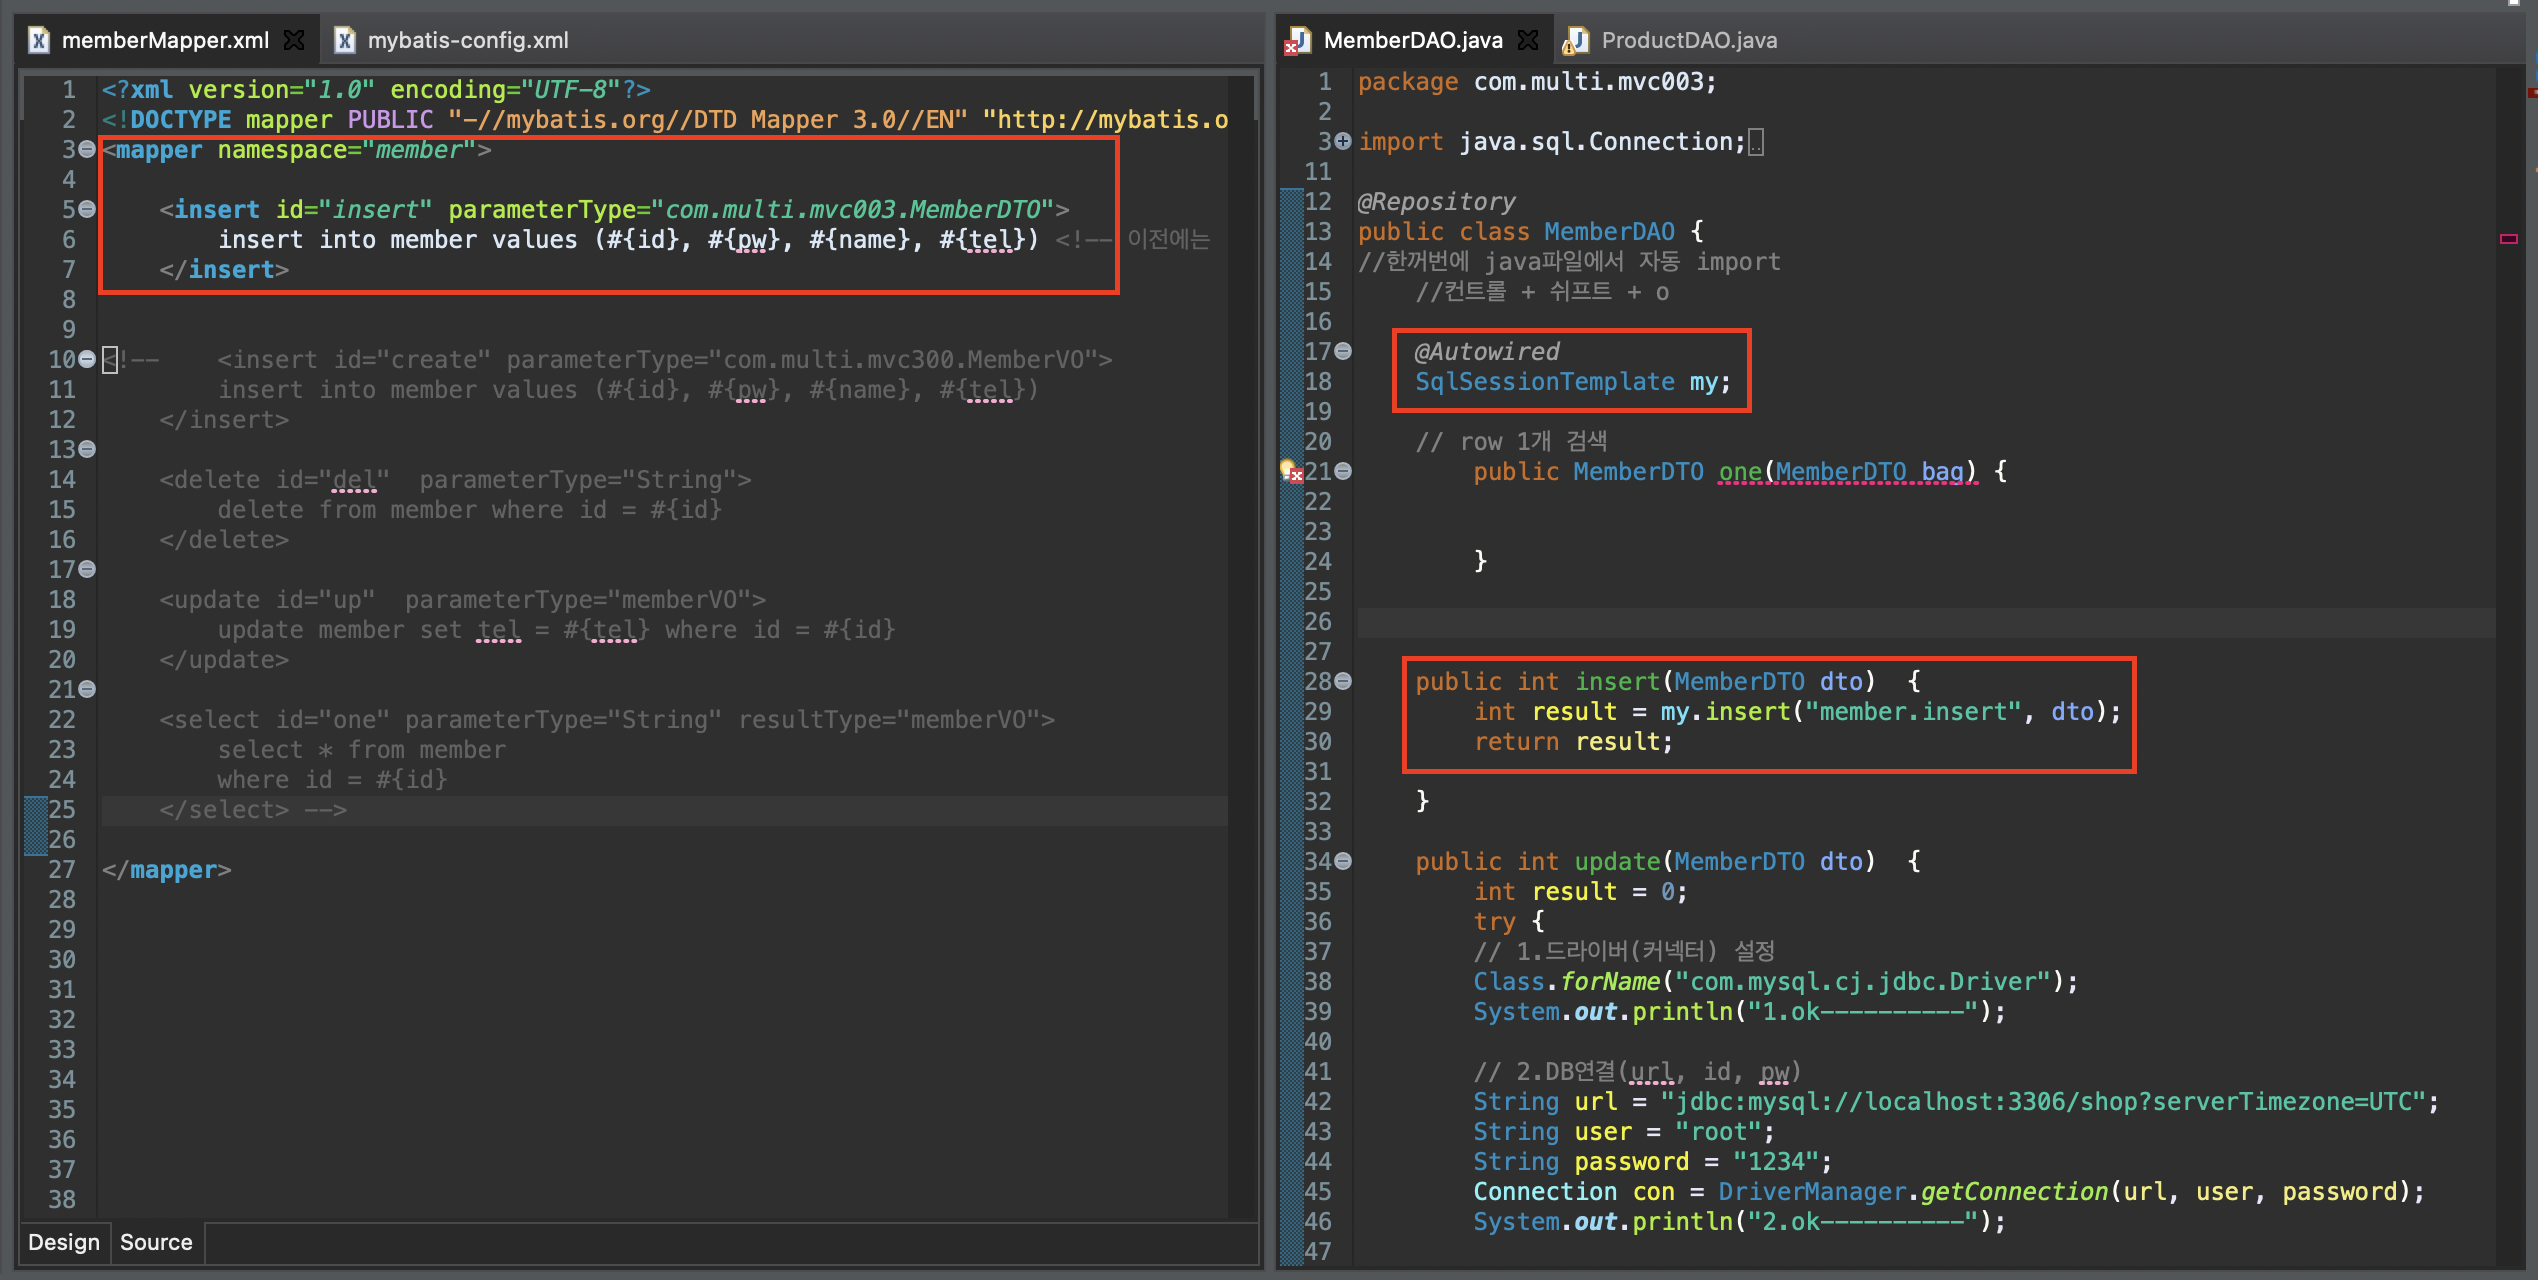
Task: Close the memberMapper.xml tab
Action: click(294, 40)
